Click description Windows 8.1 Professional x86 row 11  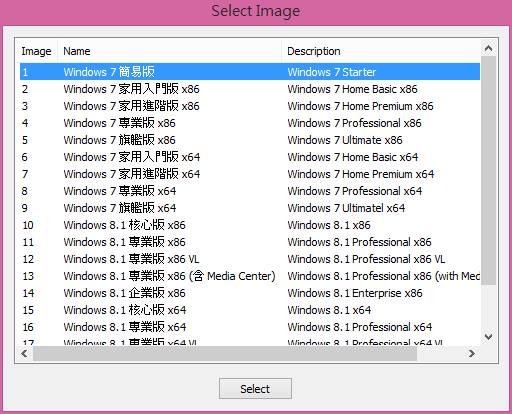point(359,242)
